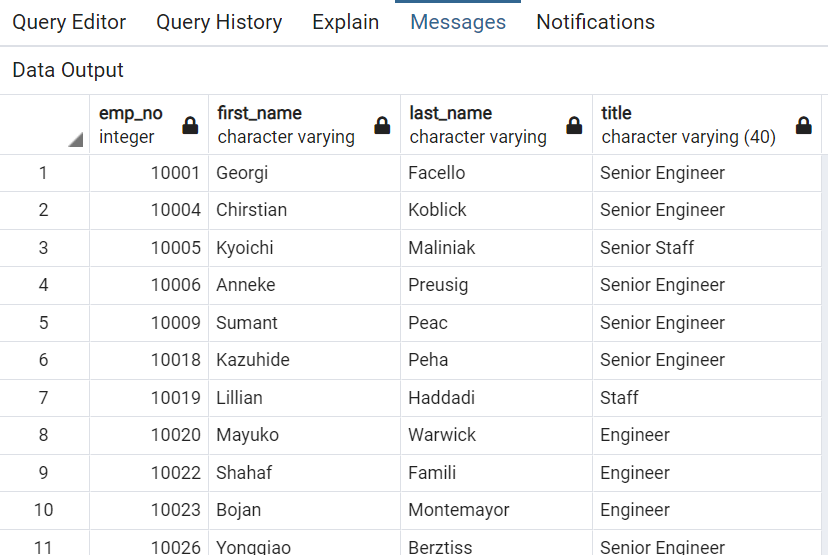Select the title column header

(x=707, y=125)
